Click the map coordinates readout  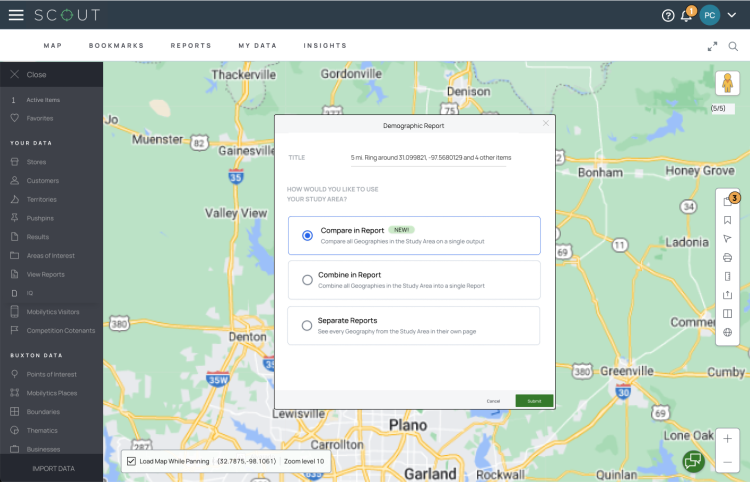pyautogui.click(x=247, y=461)
